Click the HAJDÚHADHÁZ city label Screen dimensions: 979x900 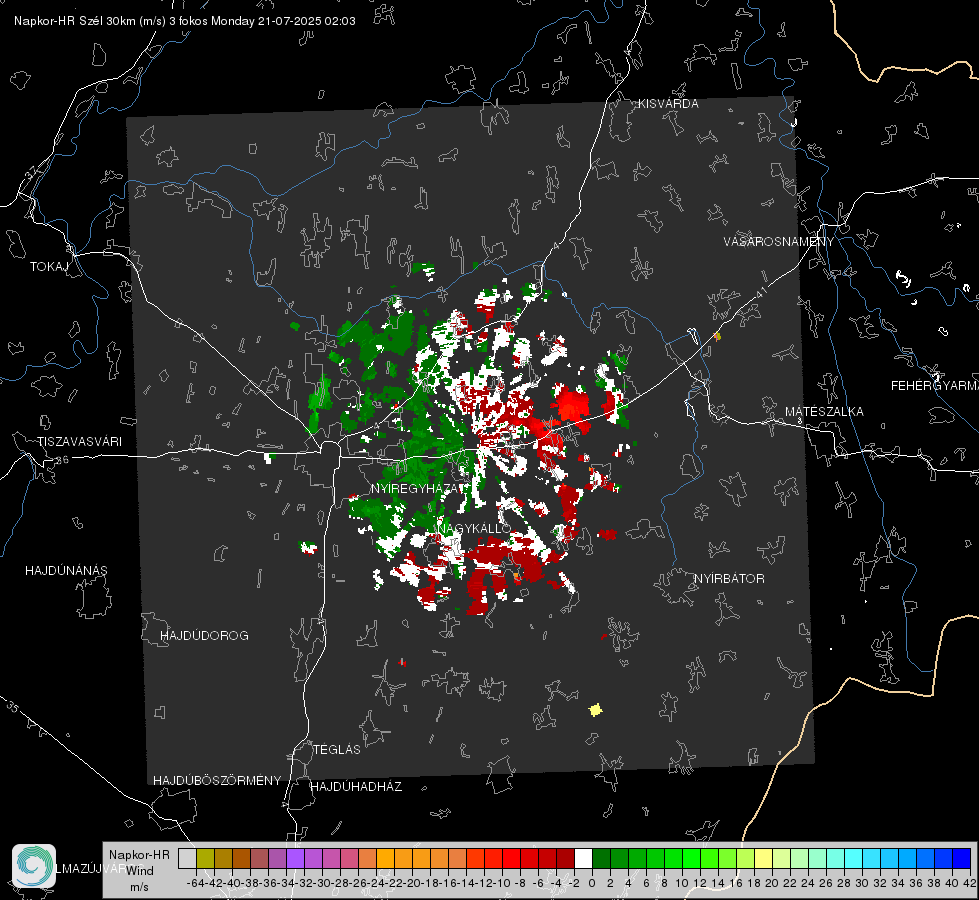pyautogui.click(x=356, y=787)
